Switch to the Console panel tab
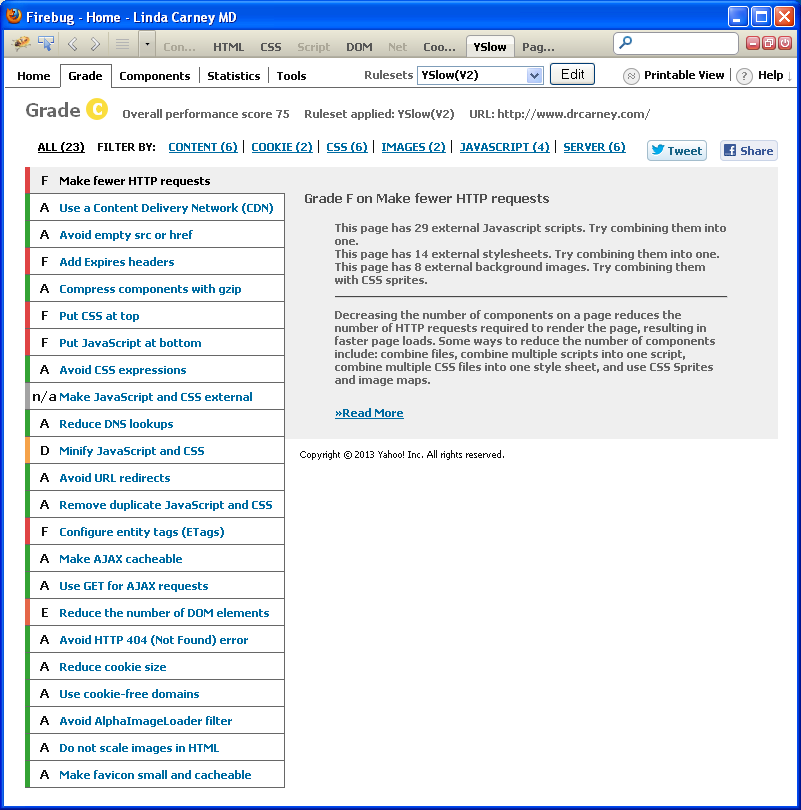This screenshot has width=801, height=810. 179,47
